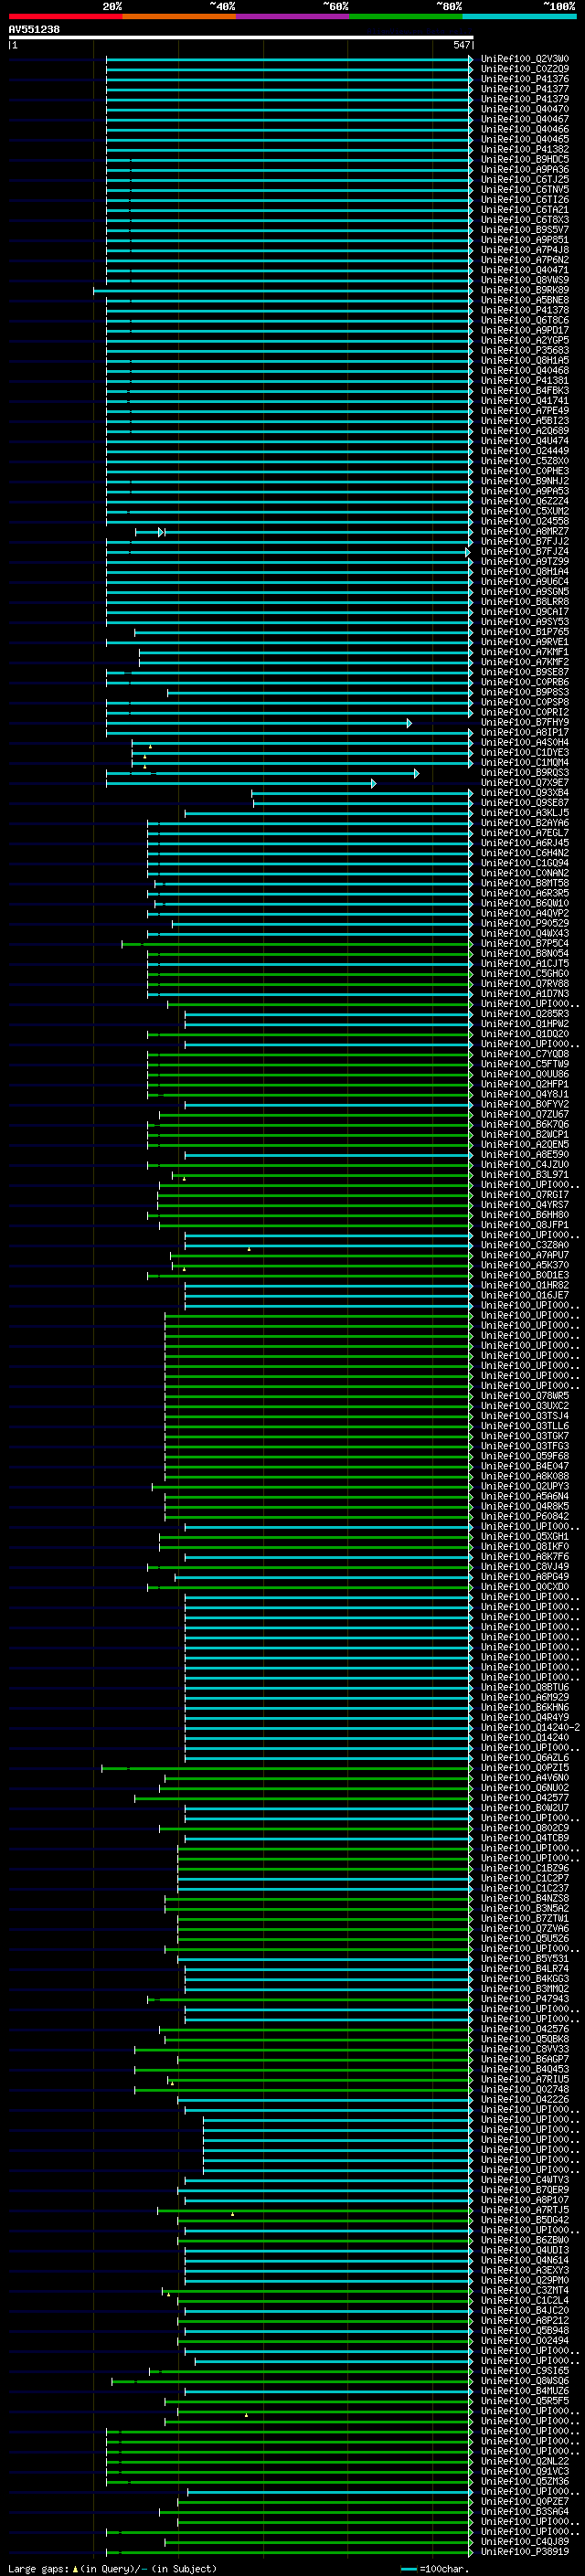Select hit label UniRef100_C4QJ89
This screenshot has height=2576, width=585.
[525, 2541]
